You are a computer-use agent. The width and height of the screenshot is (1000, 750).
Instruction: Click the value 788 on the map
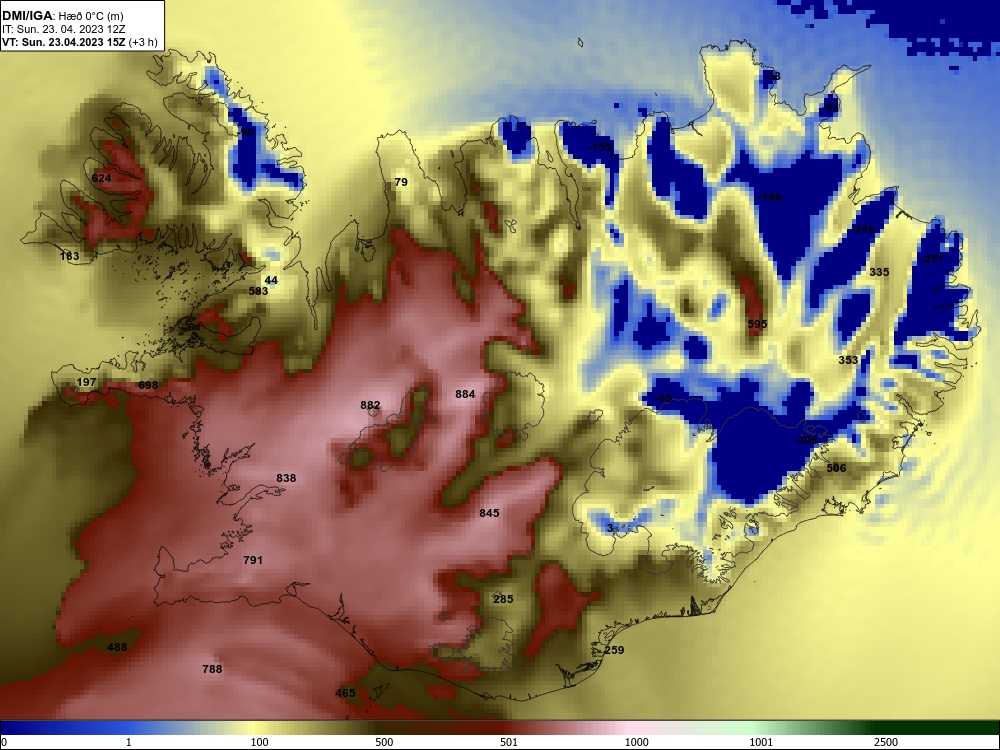coord(212,668)
